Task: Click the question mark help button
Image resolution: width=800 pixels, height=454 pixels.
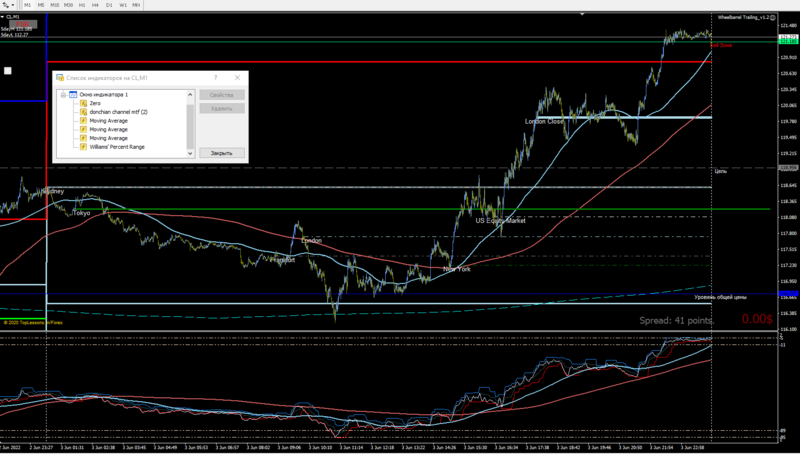Action: pos(215,78)
